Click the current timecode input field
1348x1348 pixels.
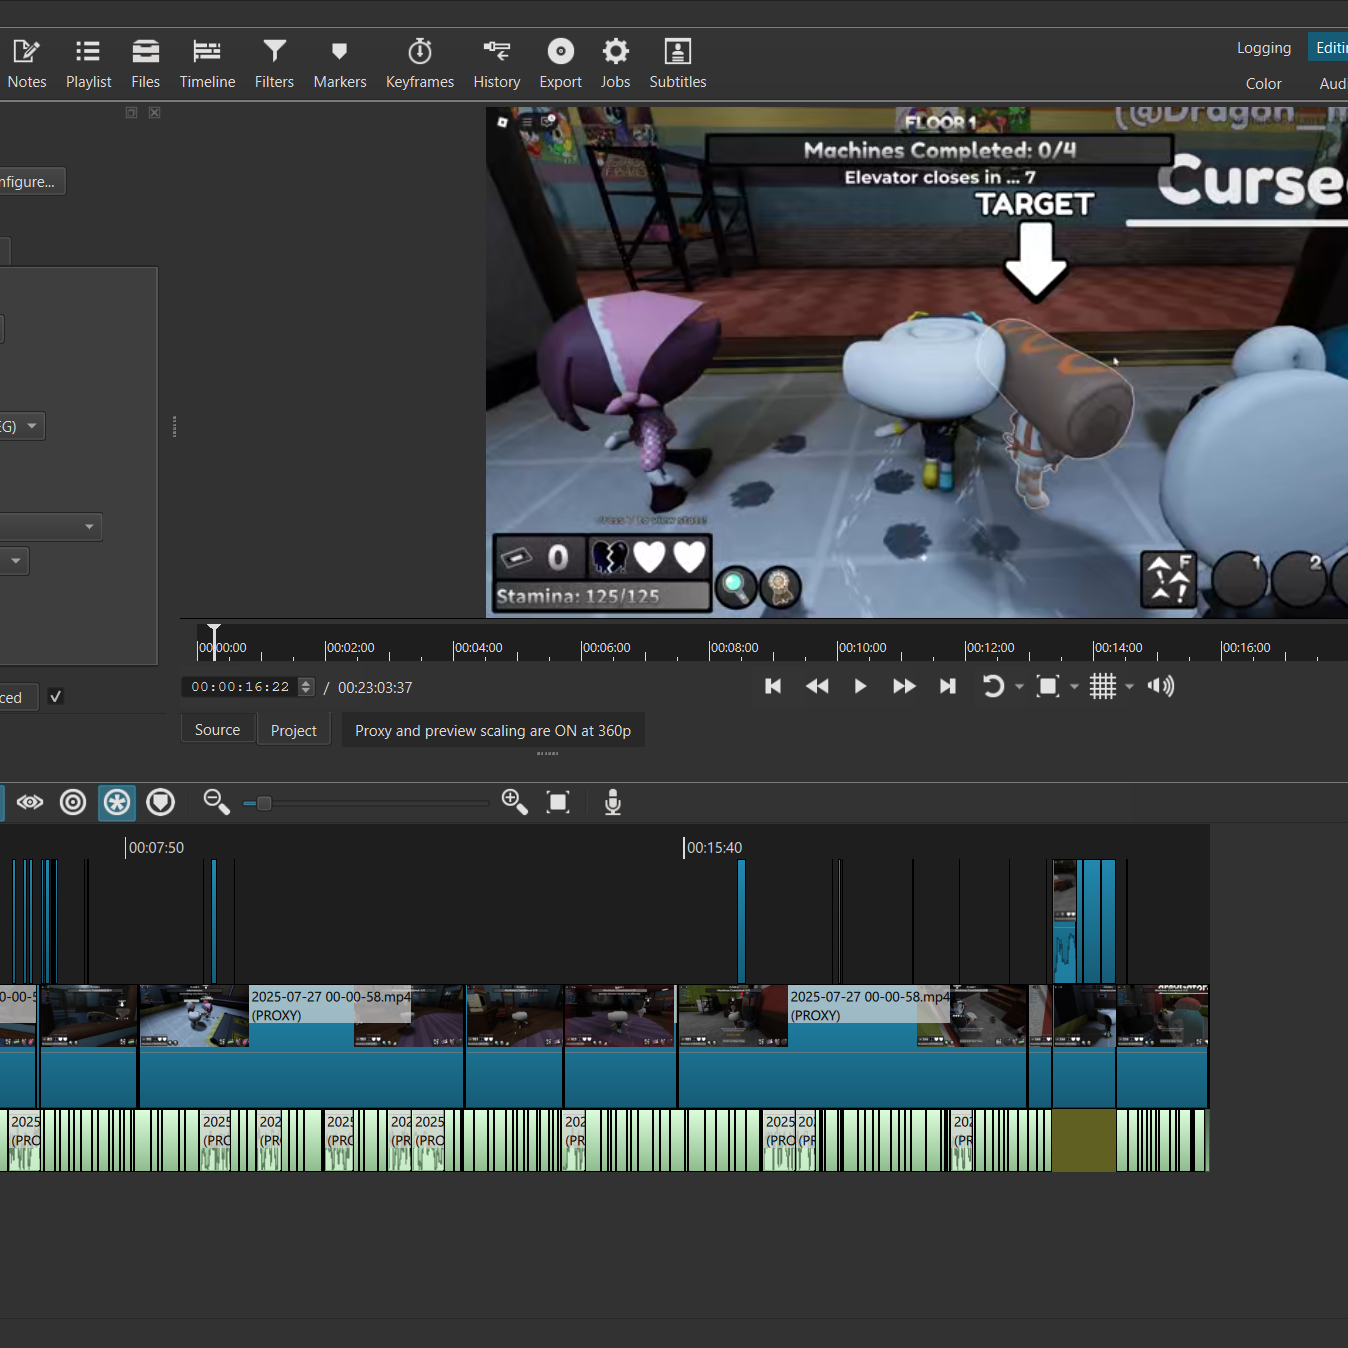(240, 687)
